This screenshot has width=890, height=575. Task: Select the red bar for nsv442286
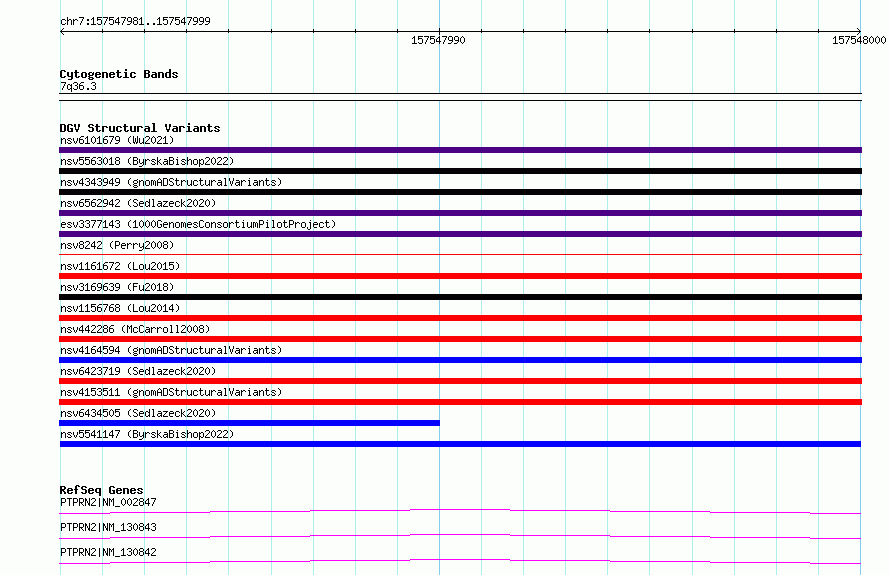tap(460, 339)
